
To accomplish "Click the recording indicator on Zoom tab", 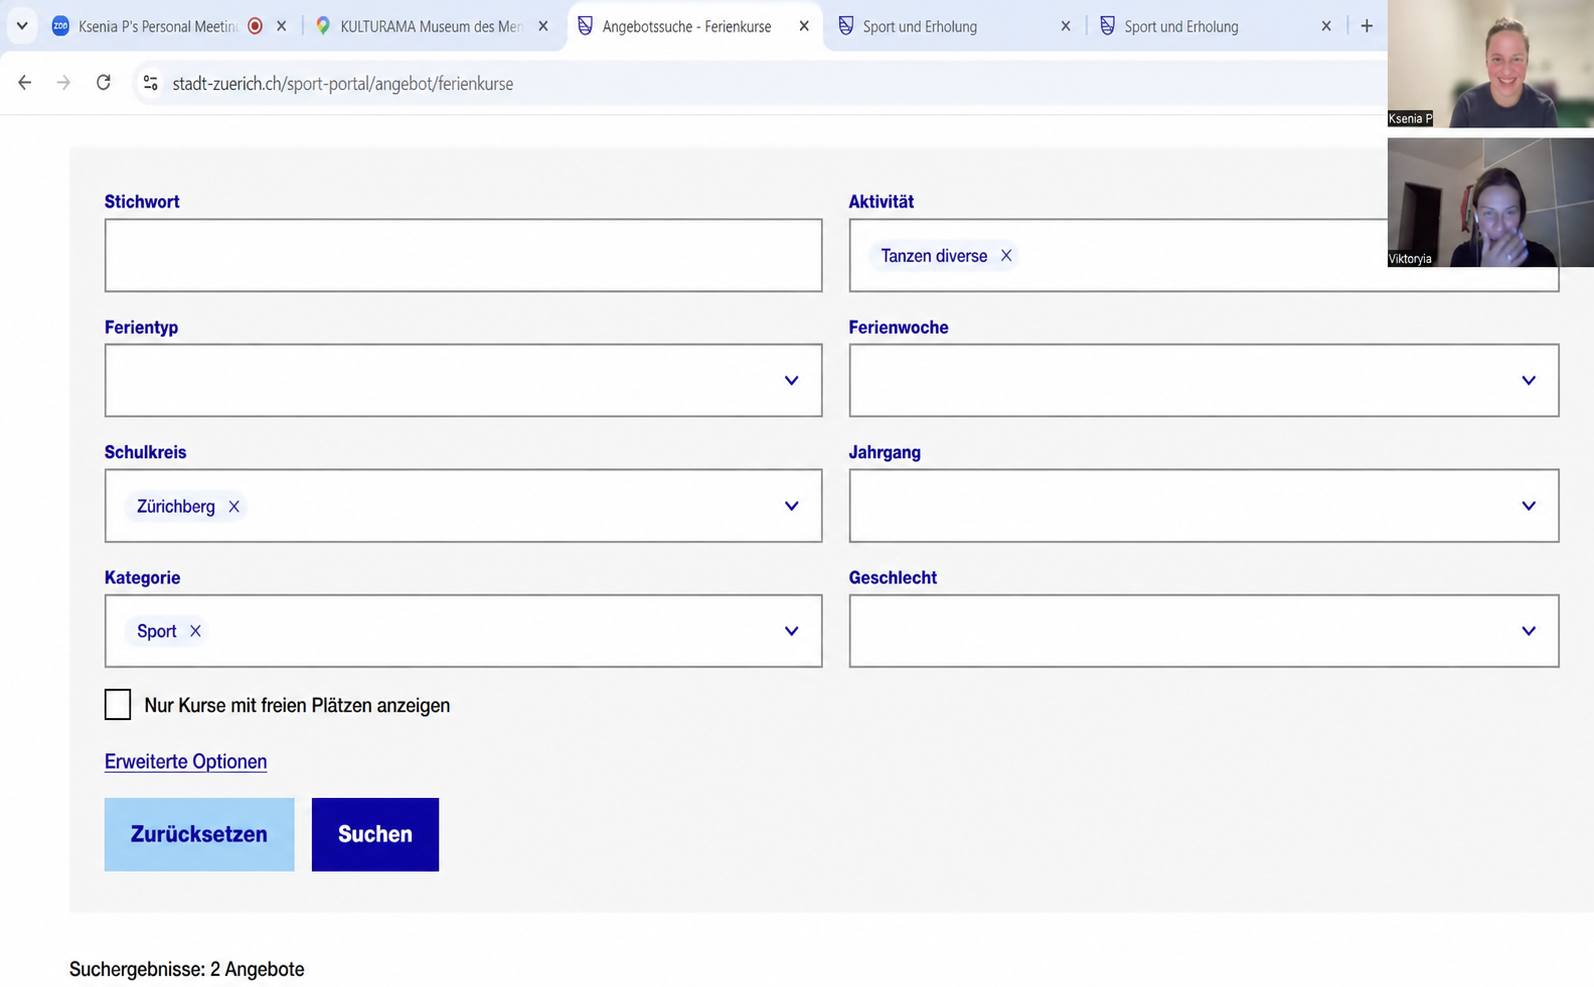I will 255,26.
